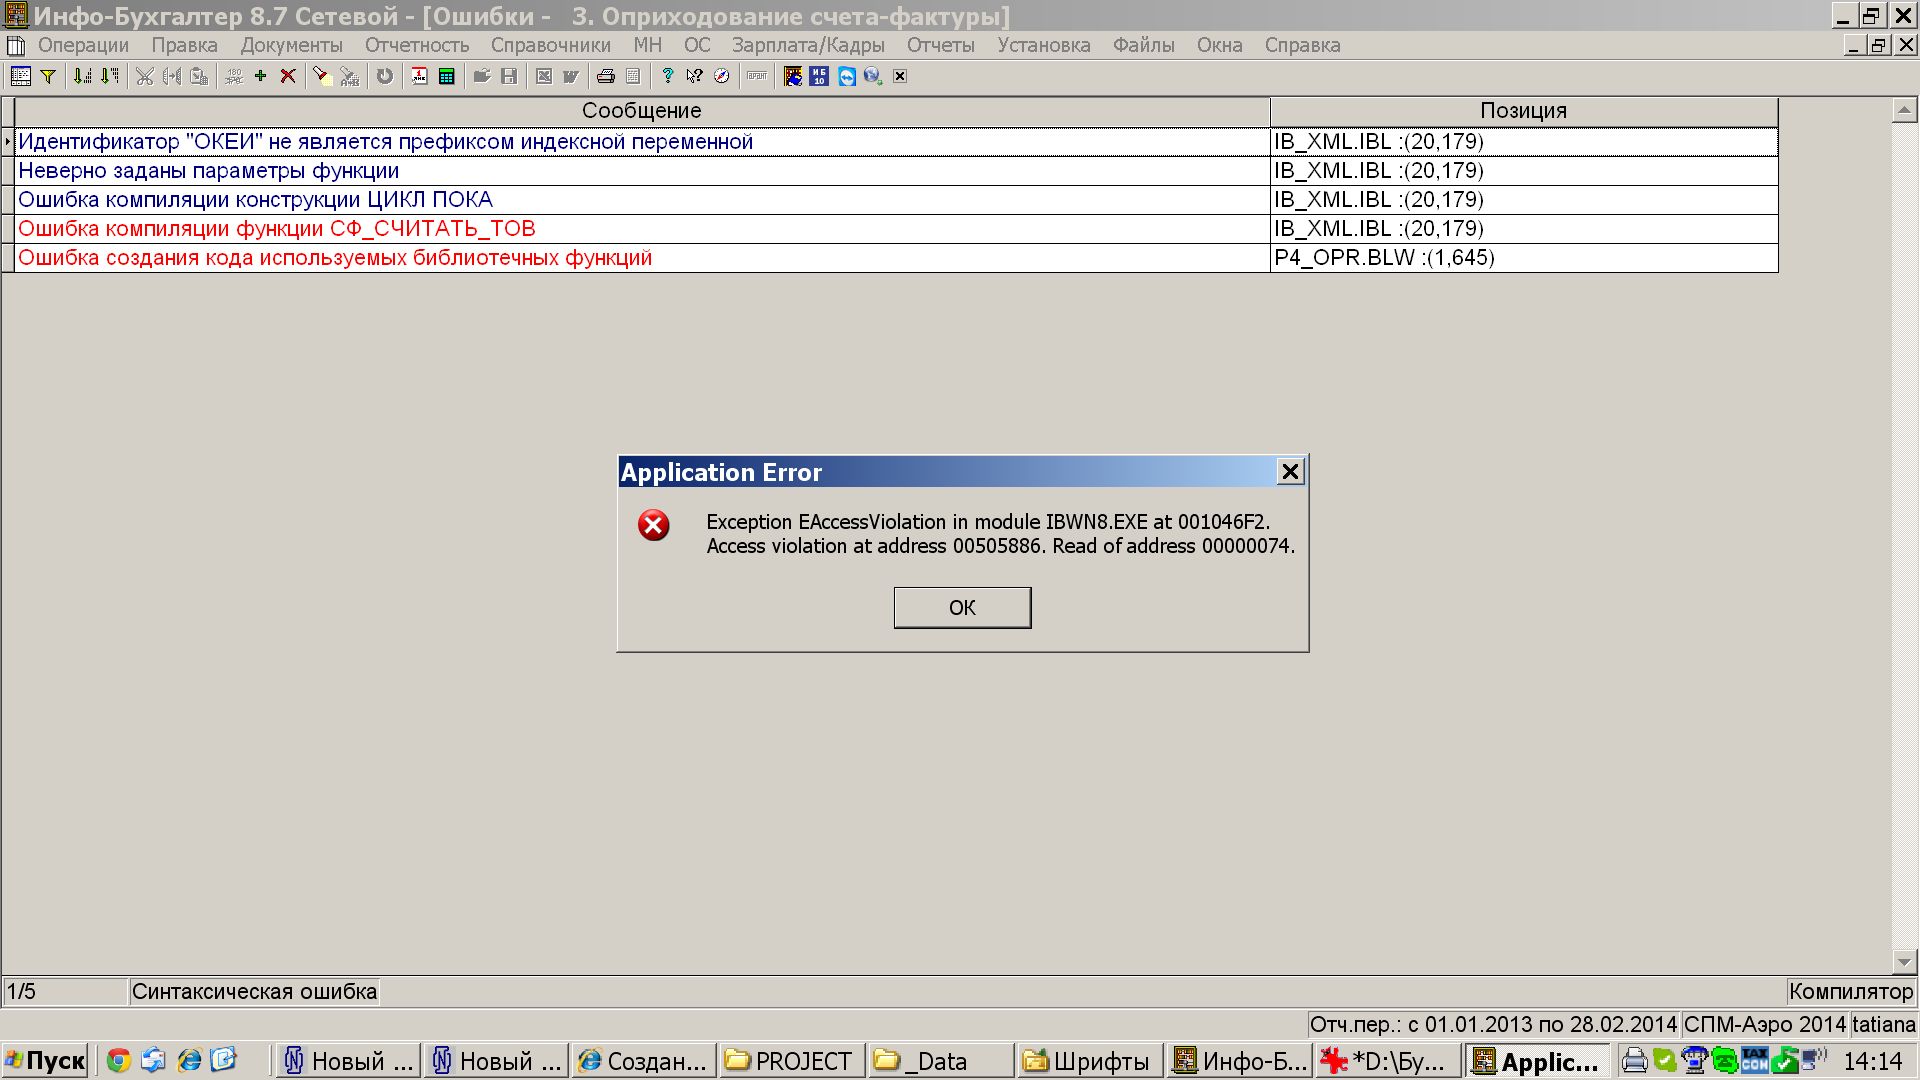Close the Application Error dialog
Screen dimensions: 1920x1080
click(1290, 472)
